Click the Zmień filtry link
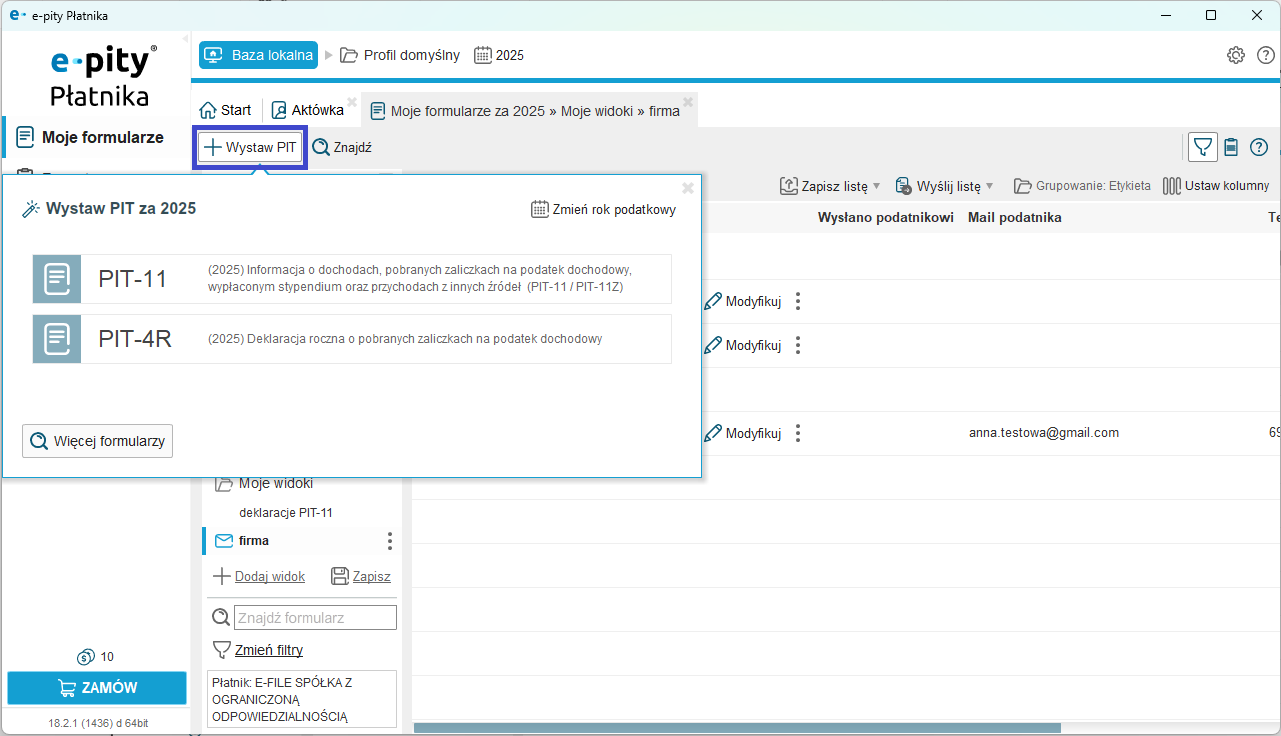The height and width of the screenshot is (736, 1281). coord(268,650)
